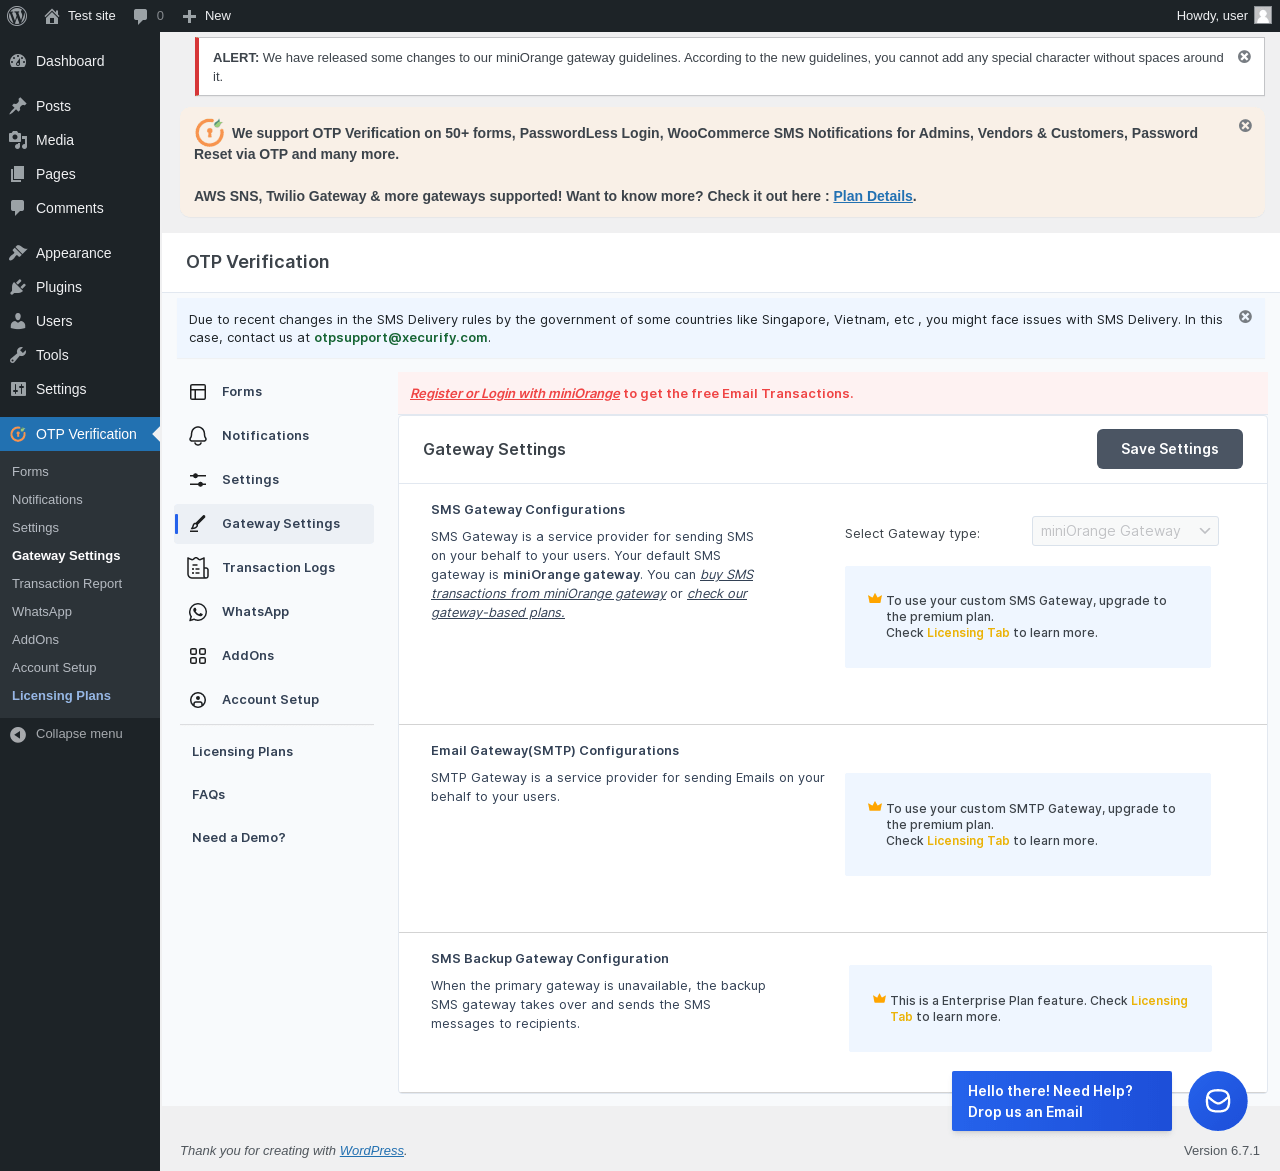Click the New label in admin bar
Image resolution: width=1280 pixels, height=1171 pixels.
point(218,16)
